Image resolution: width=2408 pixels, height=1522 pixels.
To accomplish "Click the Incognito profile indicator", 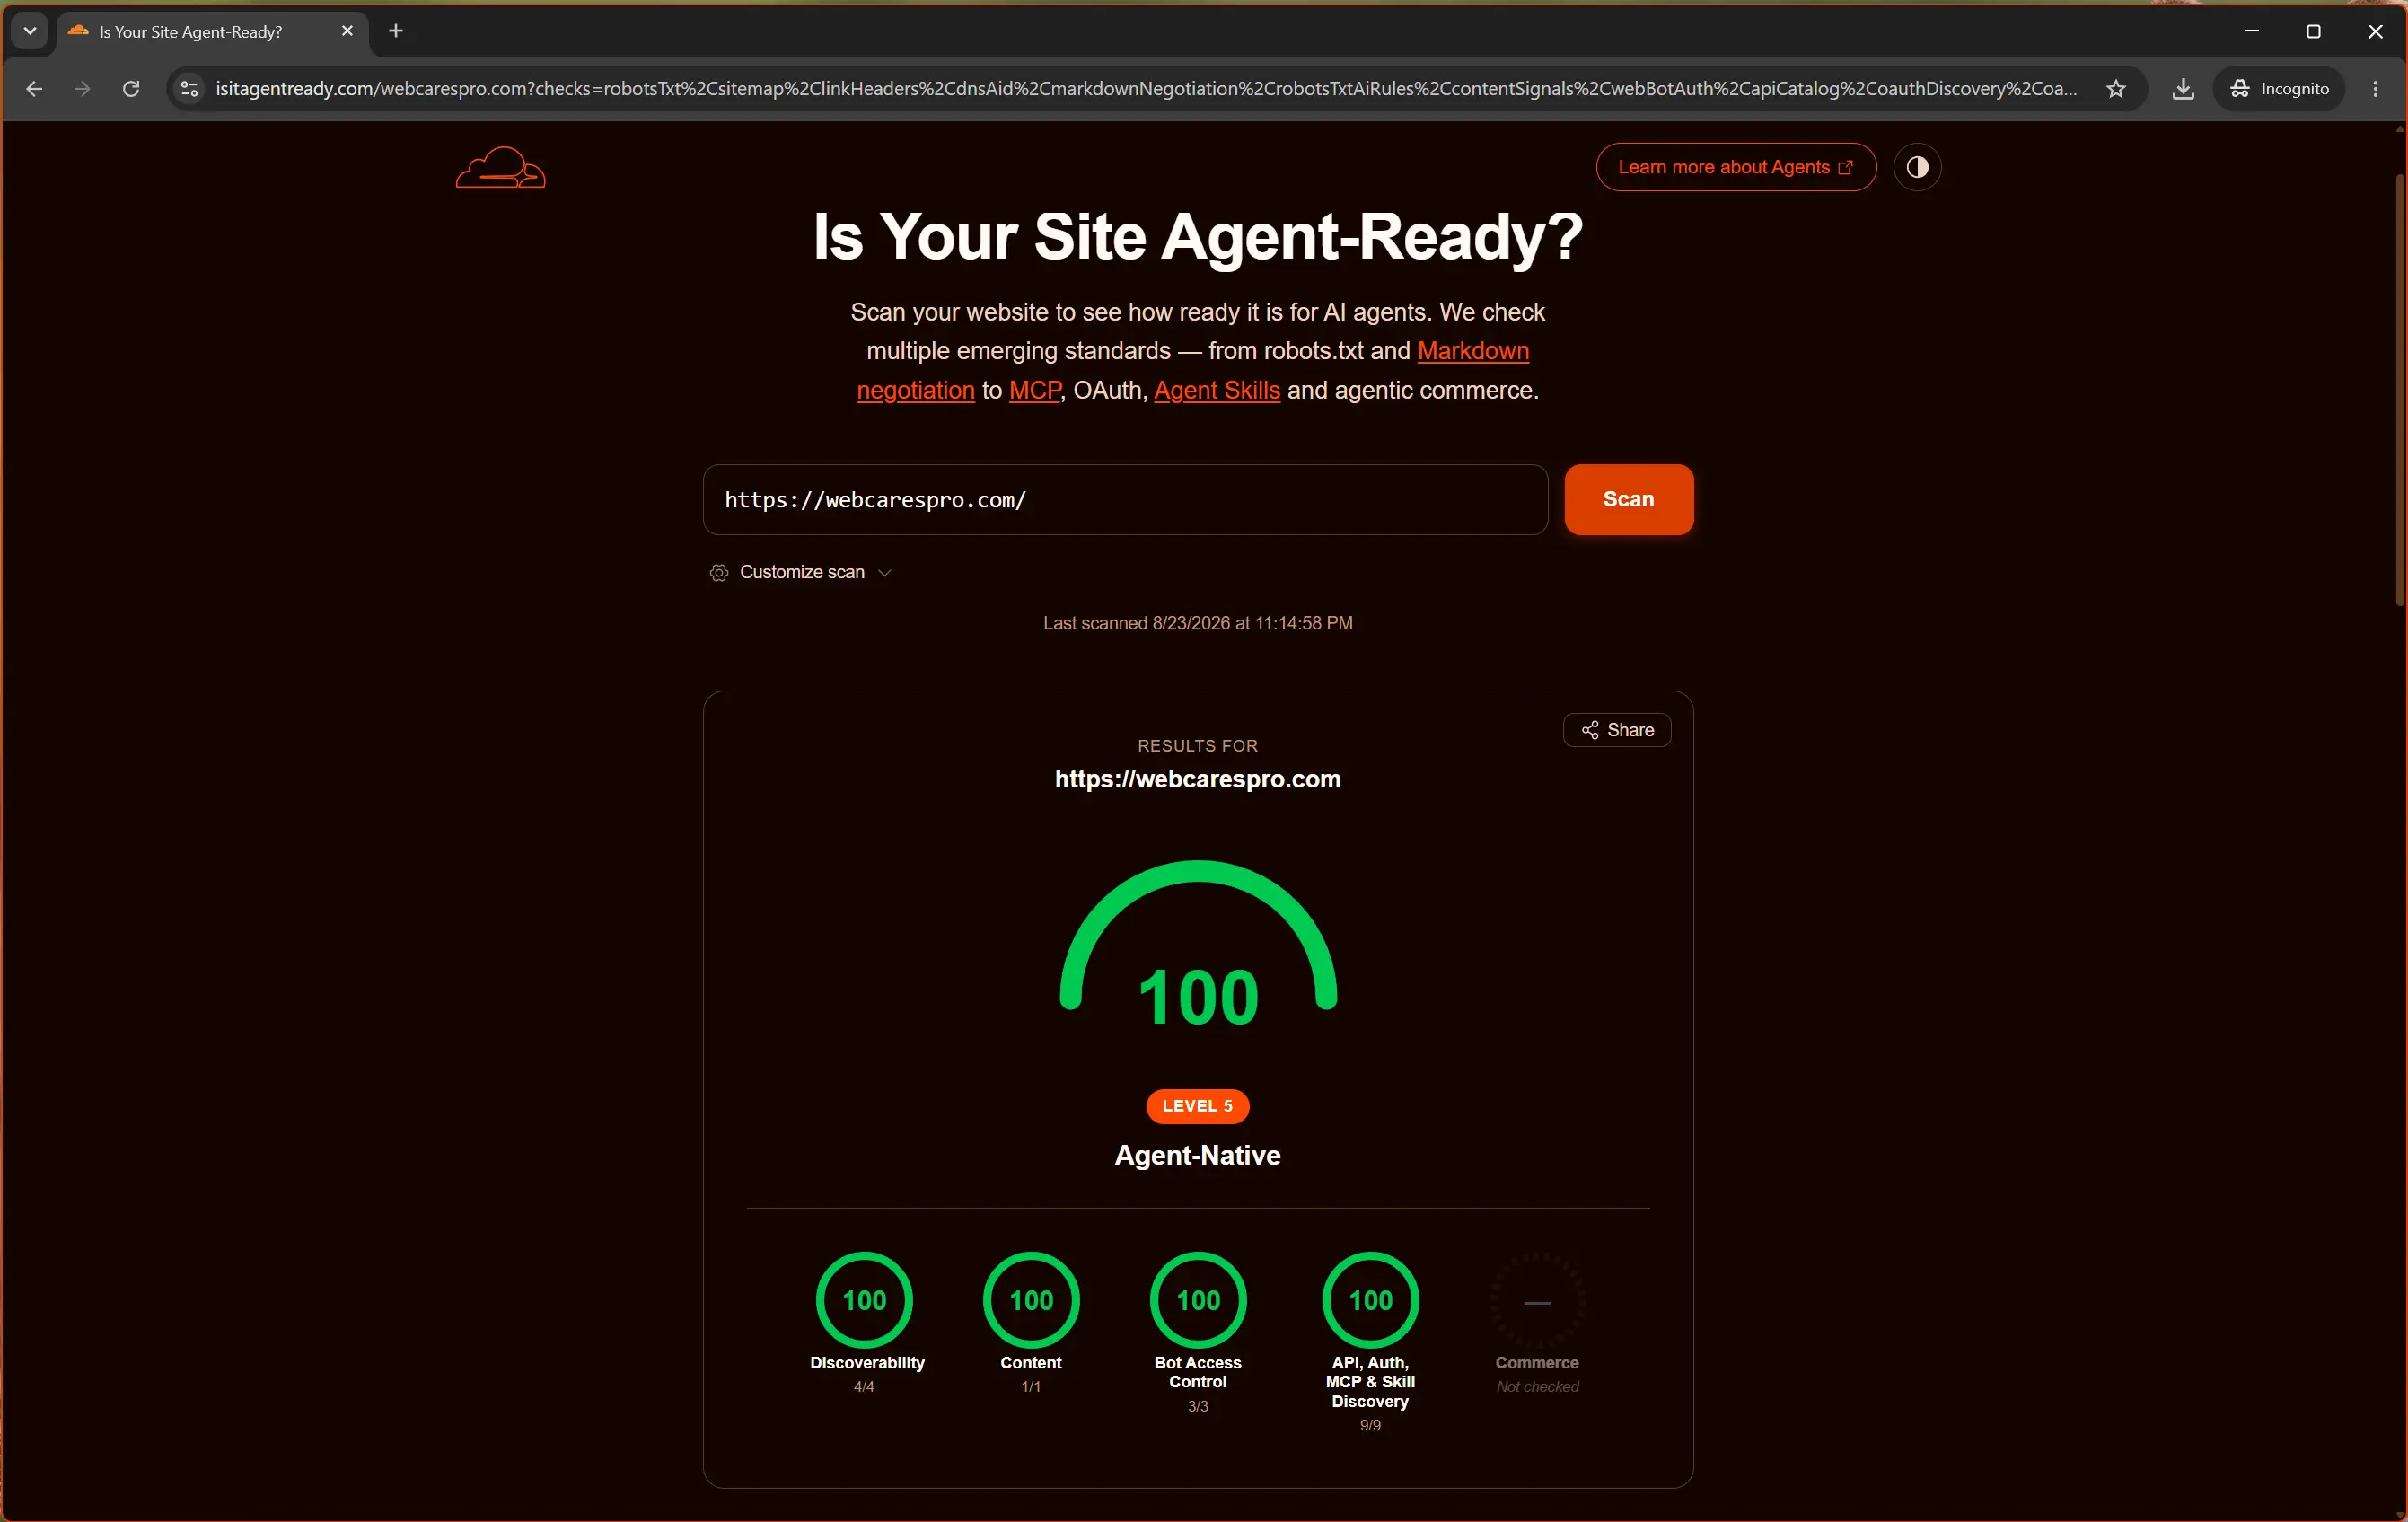I will click(2278, 89).
